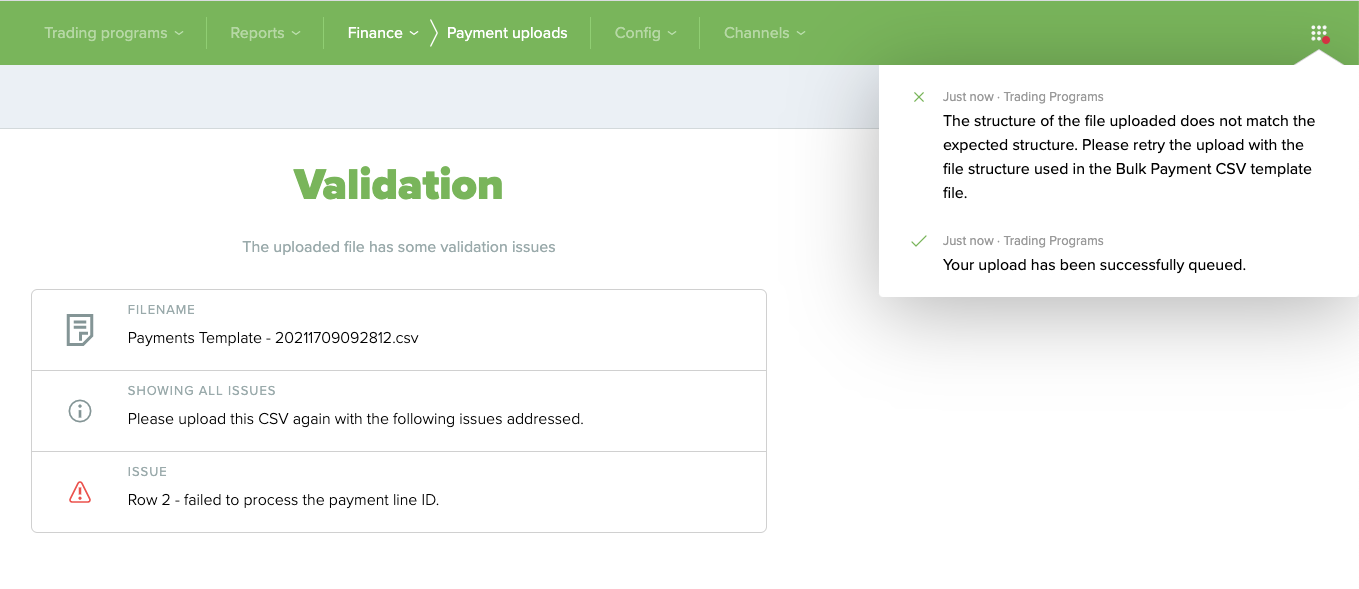Go to Payment uploads breadcrumb

click(507, 33)
